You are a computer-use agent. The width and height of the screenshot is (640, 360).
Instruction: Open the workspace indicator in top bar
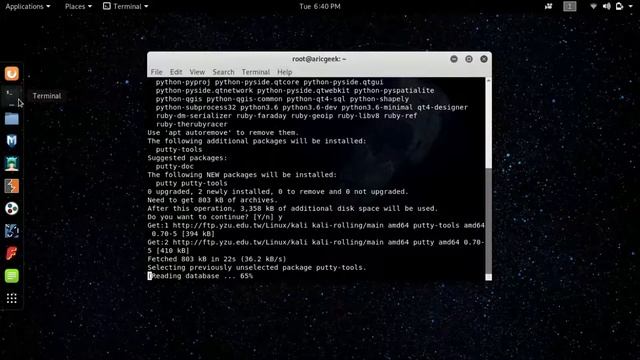570,6
